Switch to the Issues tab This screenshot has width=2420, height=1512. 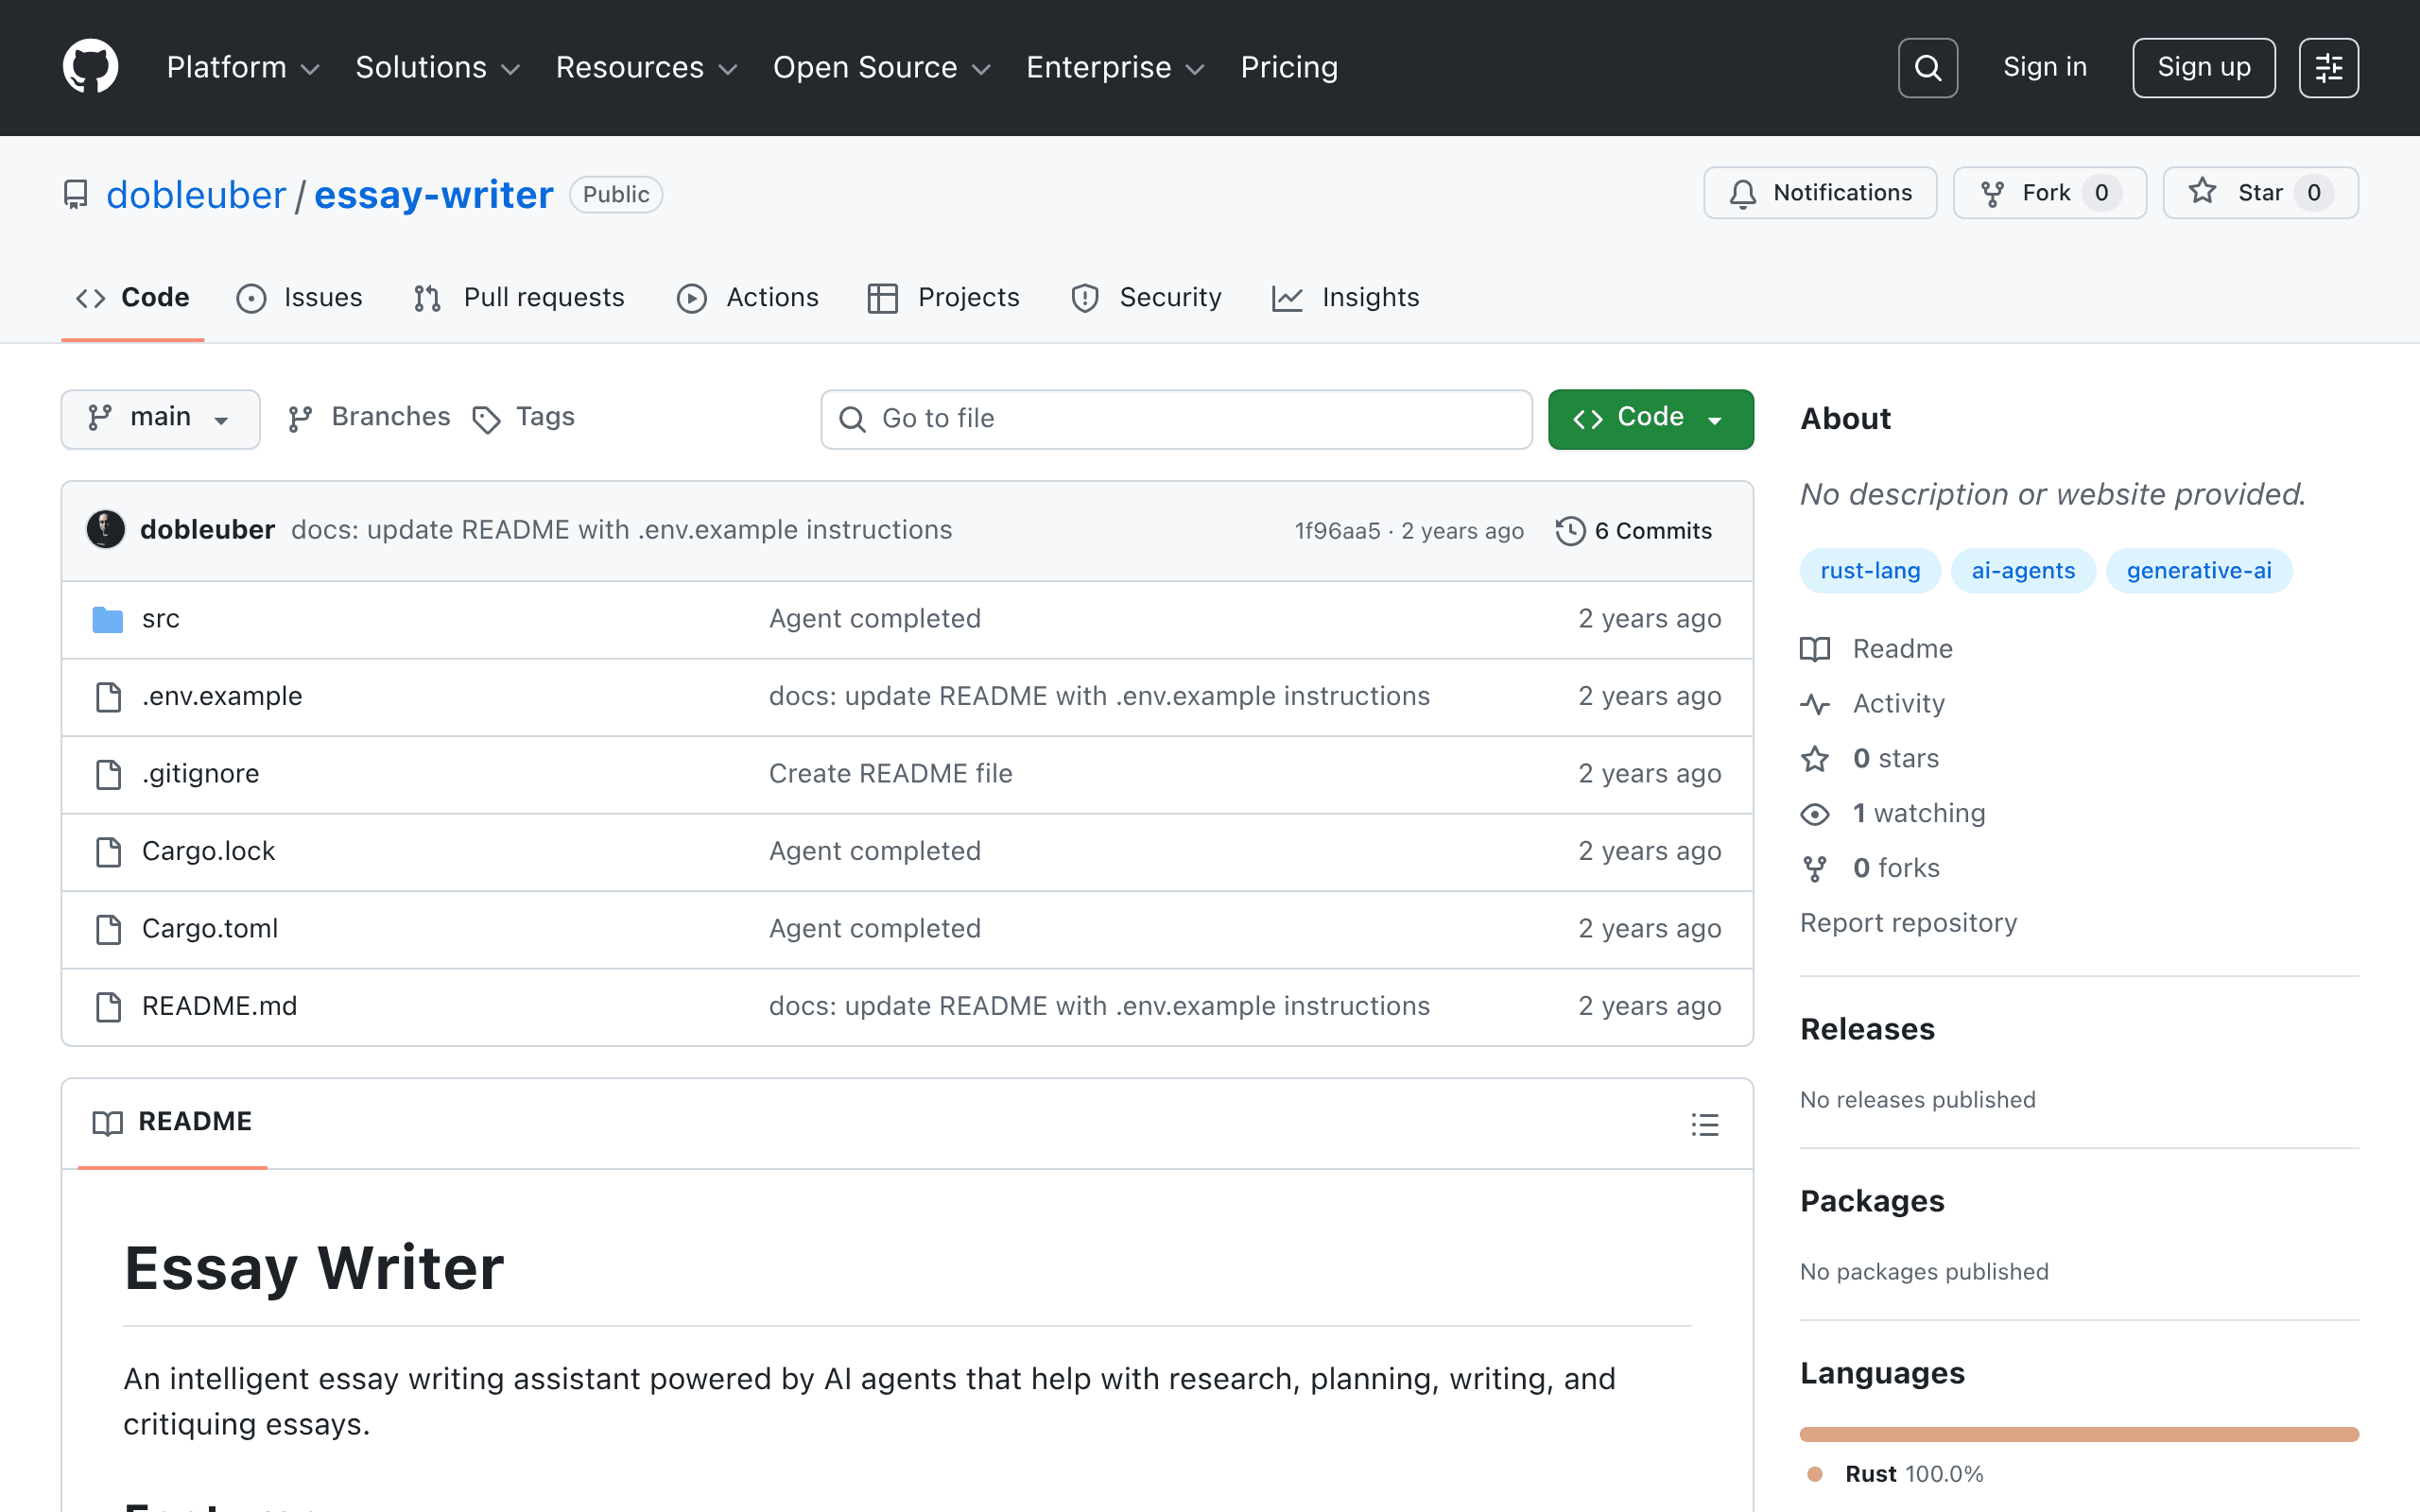[299, 298]
